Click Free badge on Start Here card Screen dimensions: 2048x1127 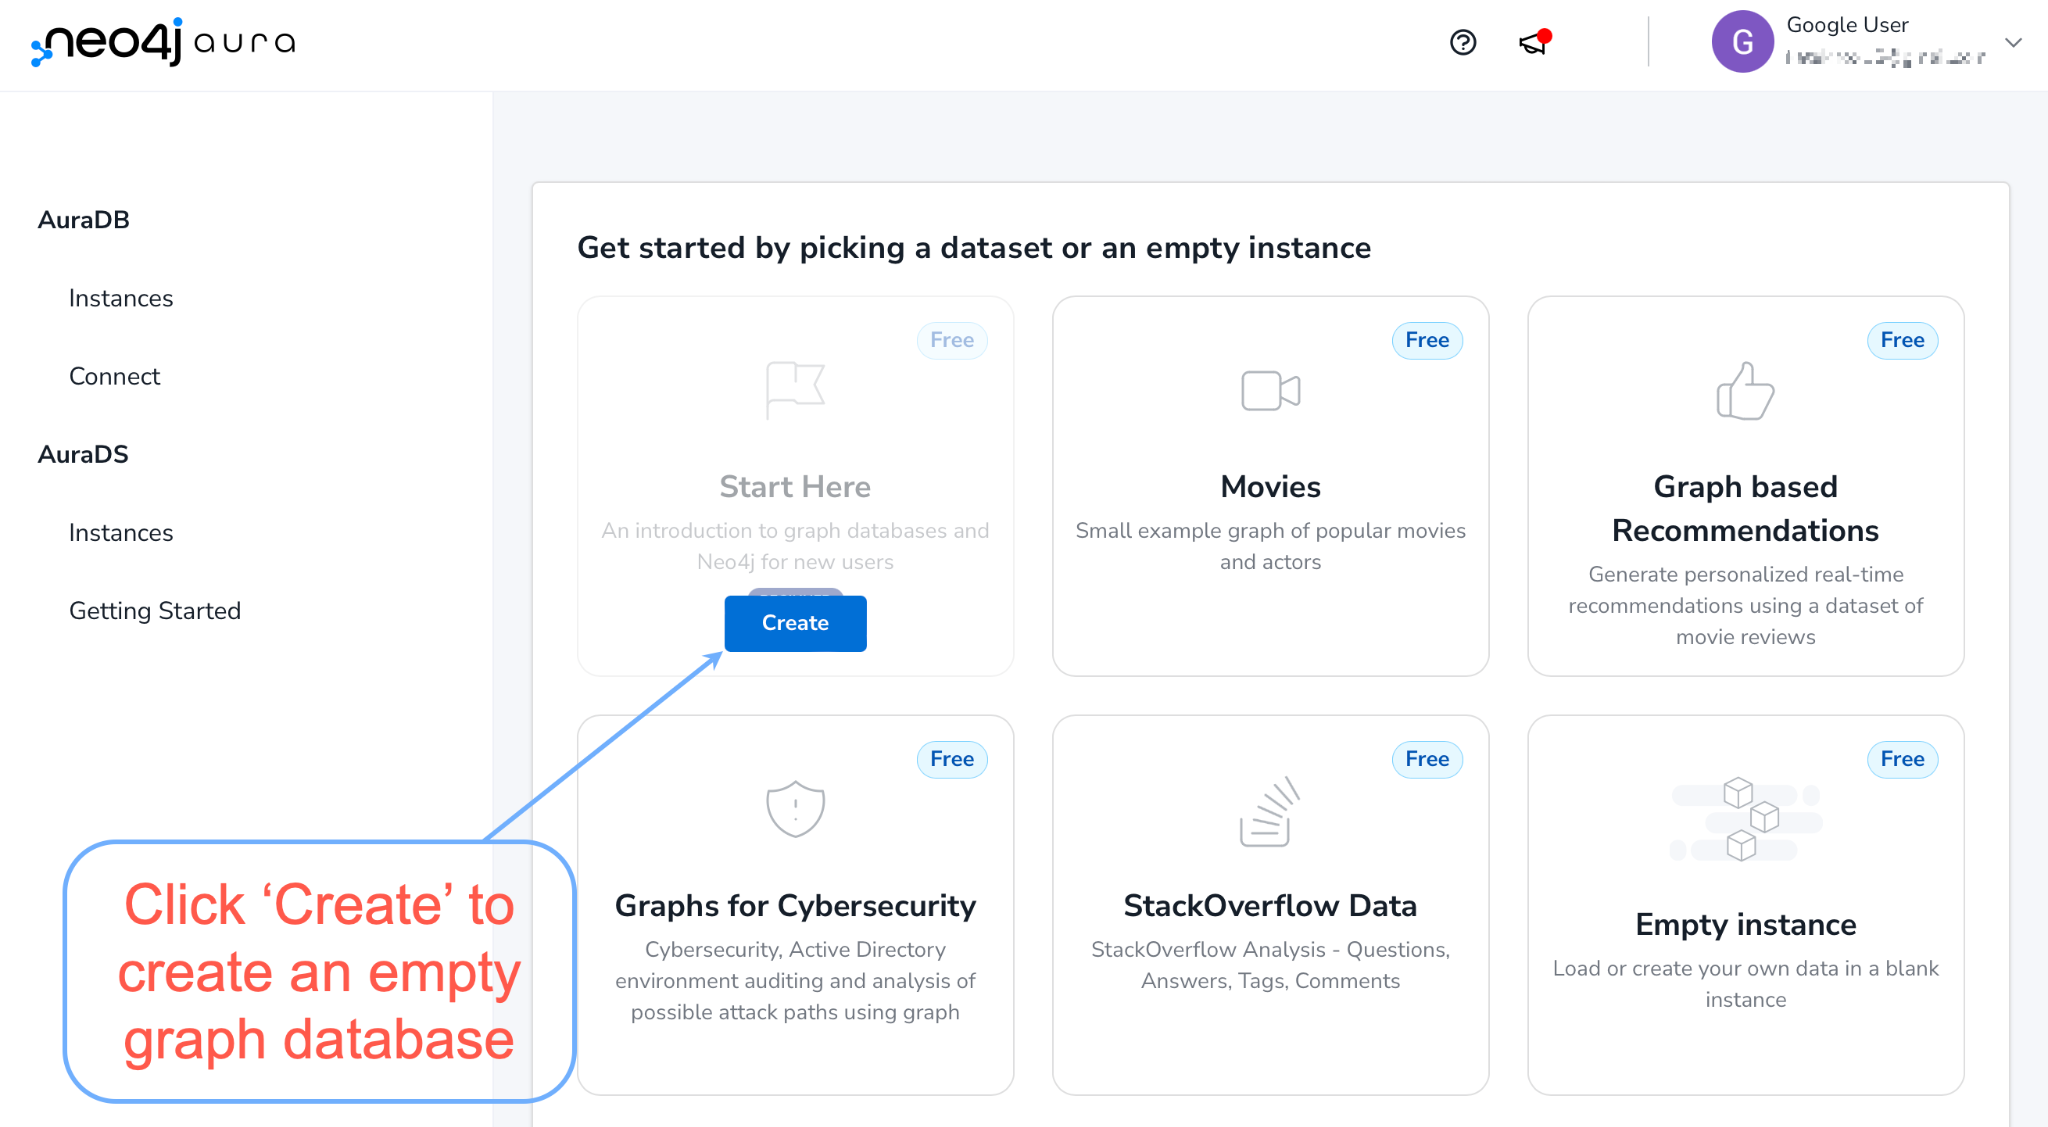[x=952, y=340]
